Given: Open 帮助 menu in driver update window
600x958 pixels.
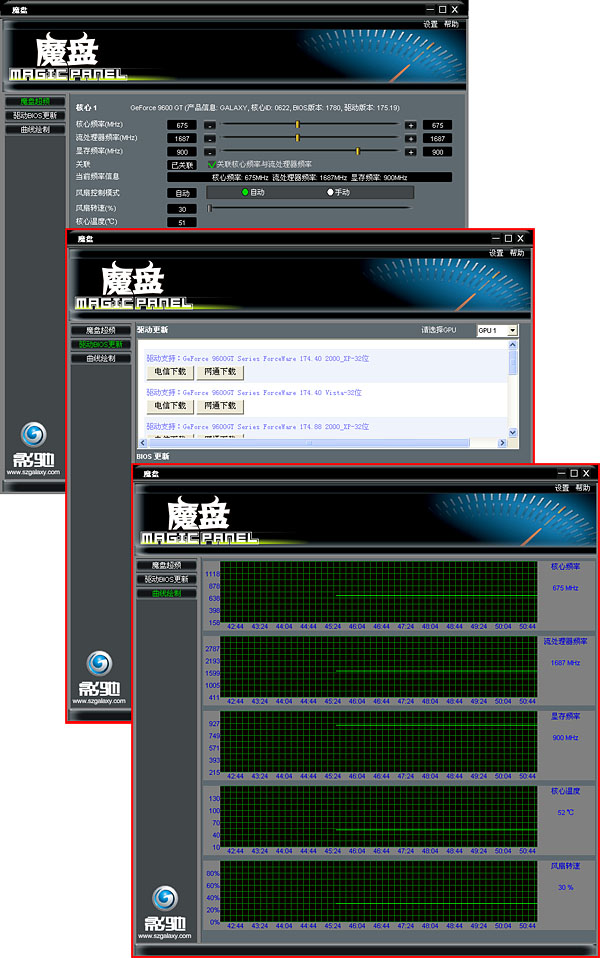Looking at the screenshot, I should coord(517,252).
